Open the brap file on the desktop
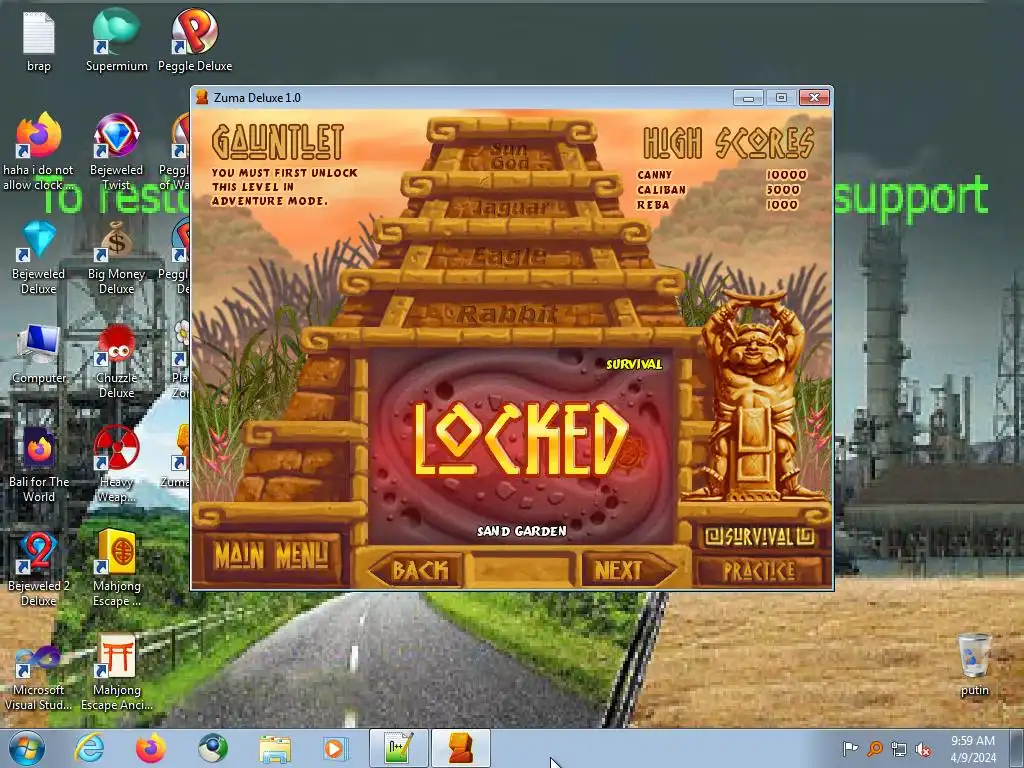Viewport: 1024px width, 768px height. [39, 40]
